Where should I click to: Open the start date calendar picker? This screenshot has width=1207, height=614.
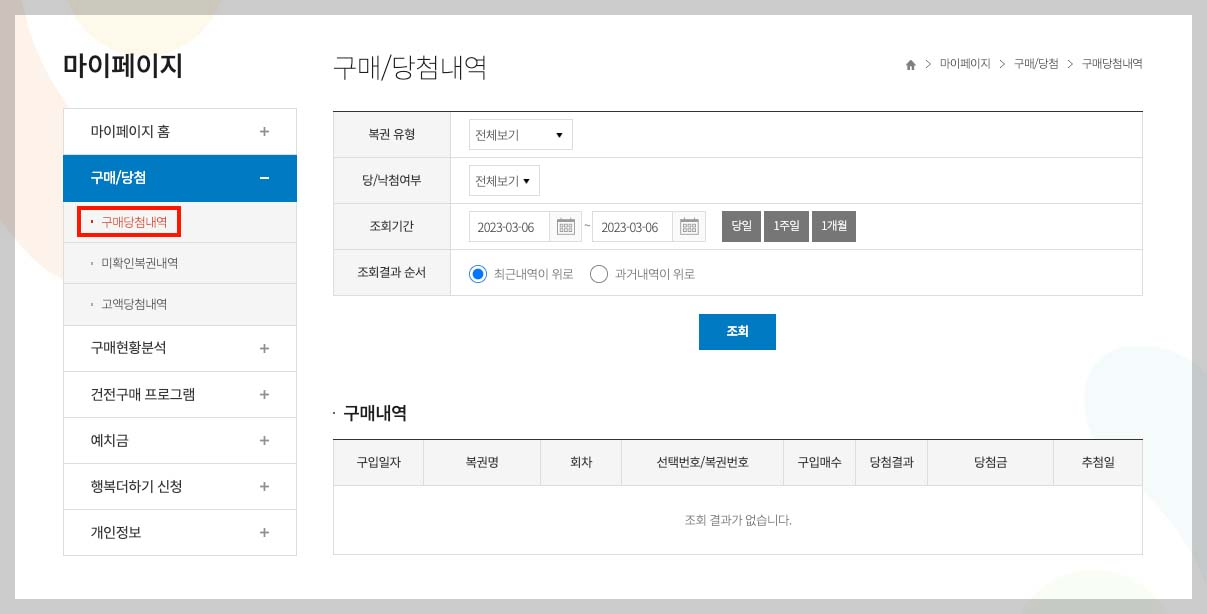(566, 227)
